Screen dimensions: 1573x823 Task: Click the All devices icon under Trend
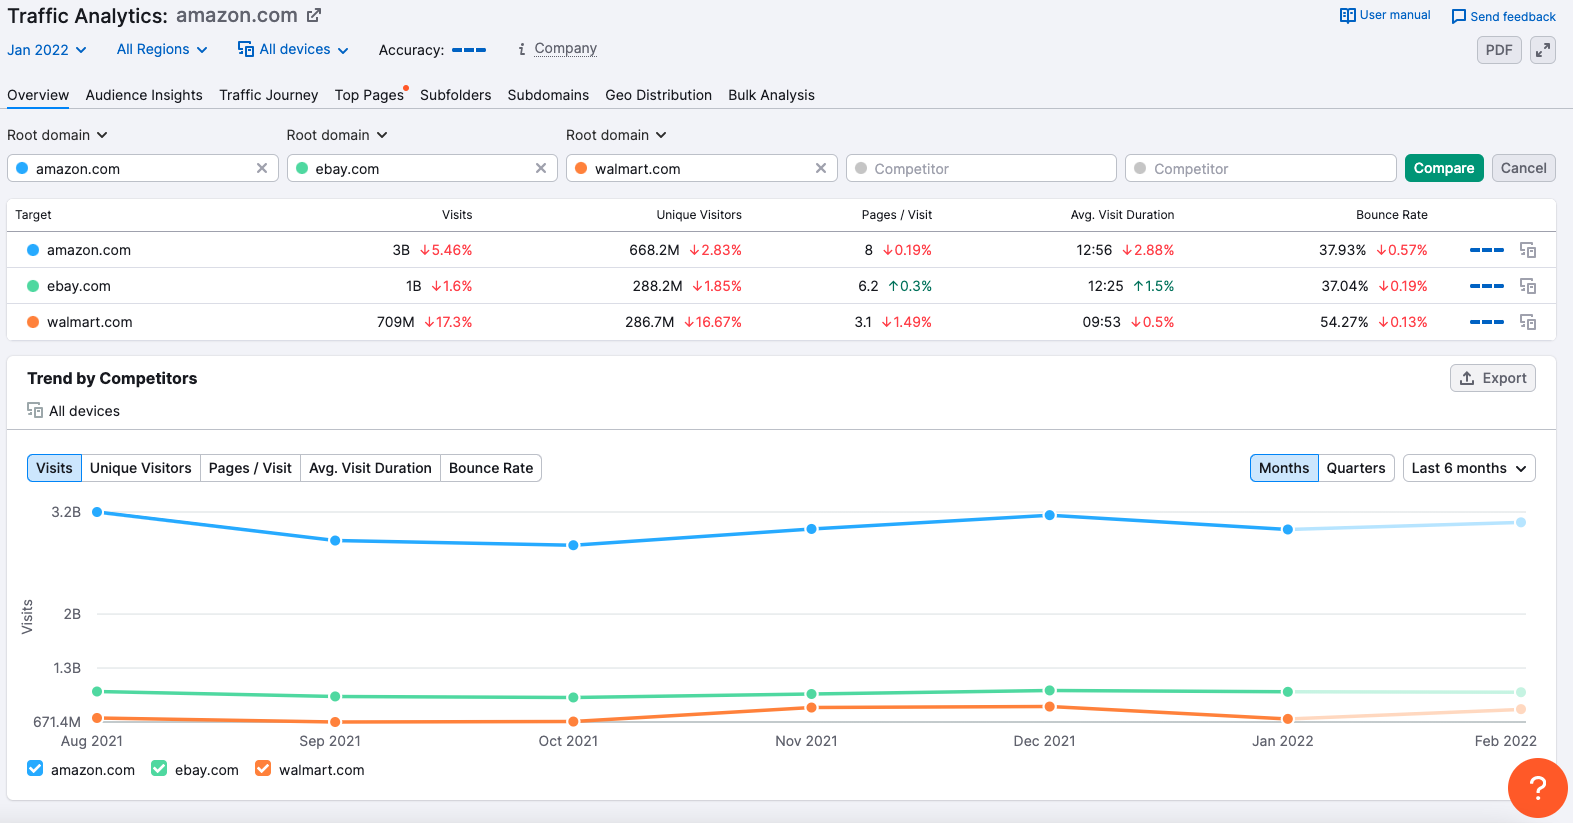pyautogui.click(x=35, y=410)
